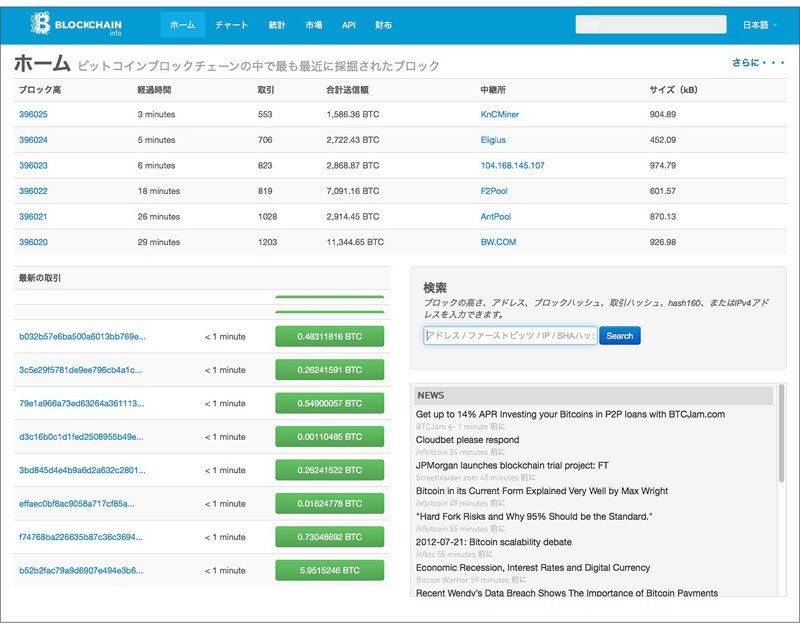Image resolution: width=800 pixels, height=639 pixels.
Task: Focus the top header search box
Action: 651,24
